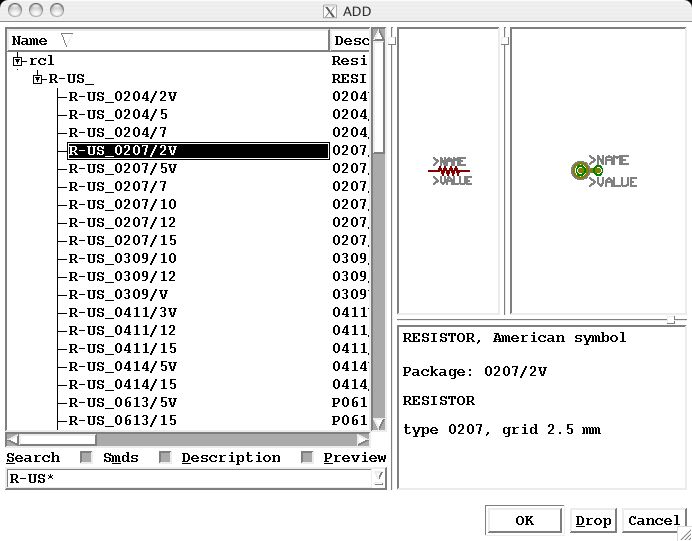Open the search pattern history dropdown
Viewport: 692px width, 541px height.
(x=379, y=478)
